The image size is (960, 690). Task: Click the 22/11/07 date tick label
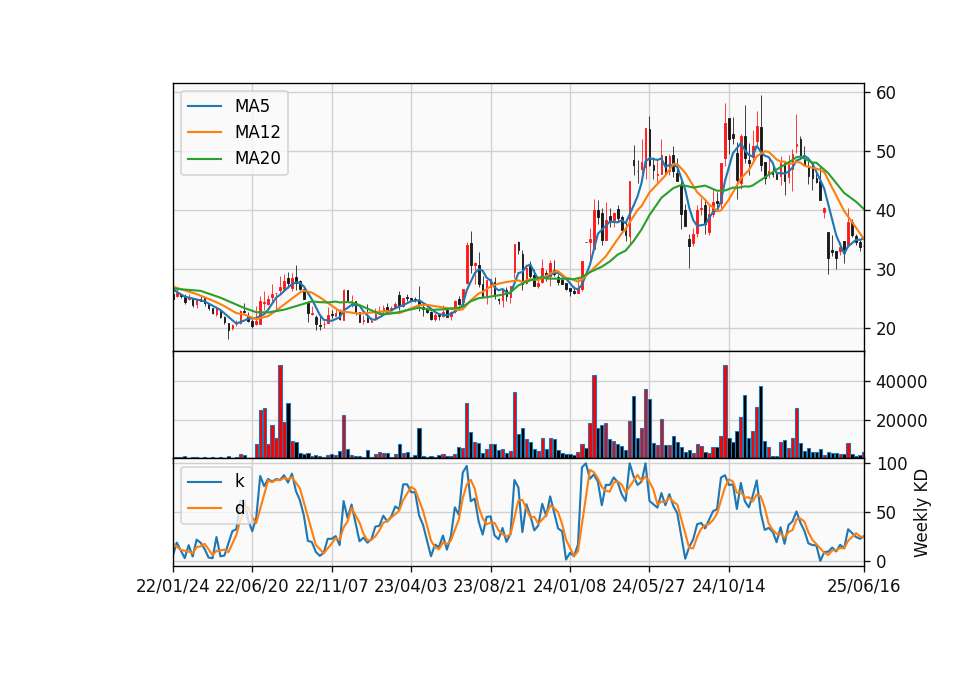[x=332, y=586]
